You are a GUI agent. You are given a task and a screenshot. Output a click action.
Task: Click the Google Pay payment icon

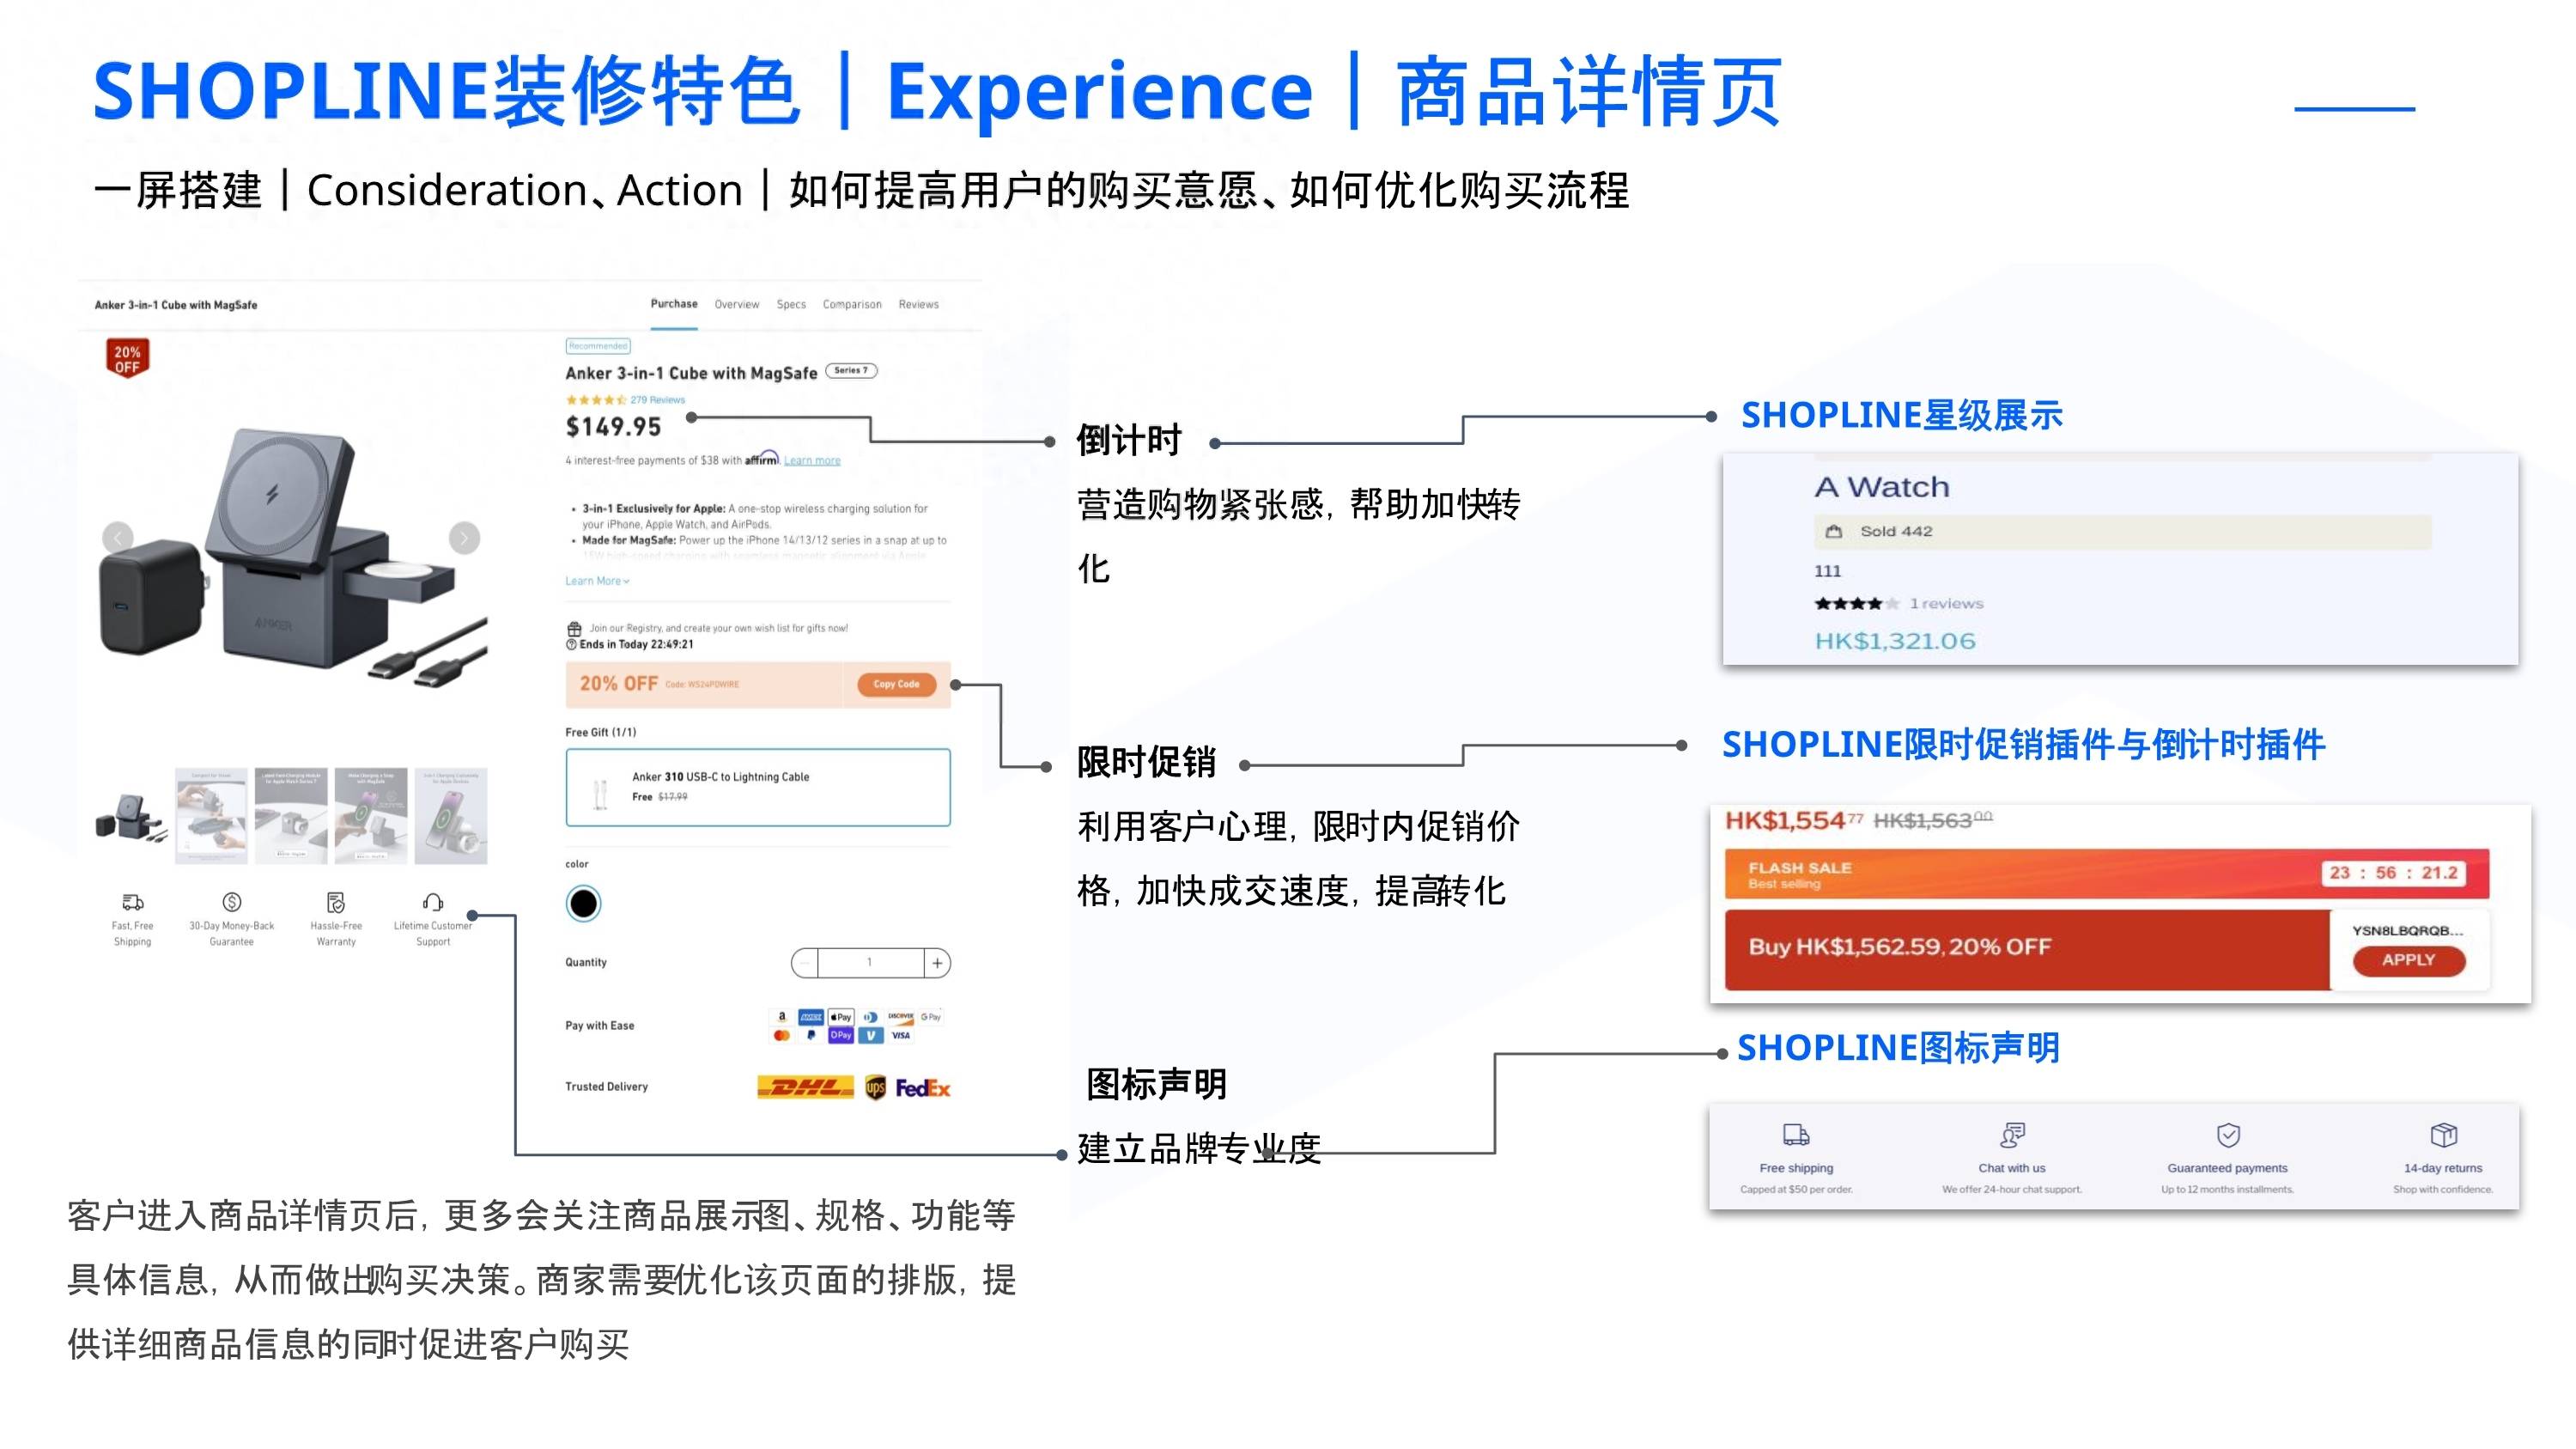coord(931,1017)
